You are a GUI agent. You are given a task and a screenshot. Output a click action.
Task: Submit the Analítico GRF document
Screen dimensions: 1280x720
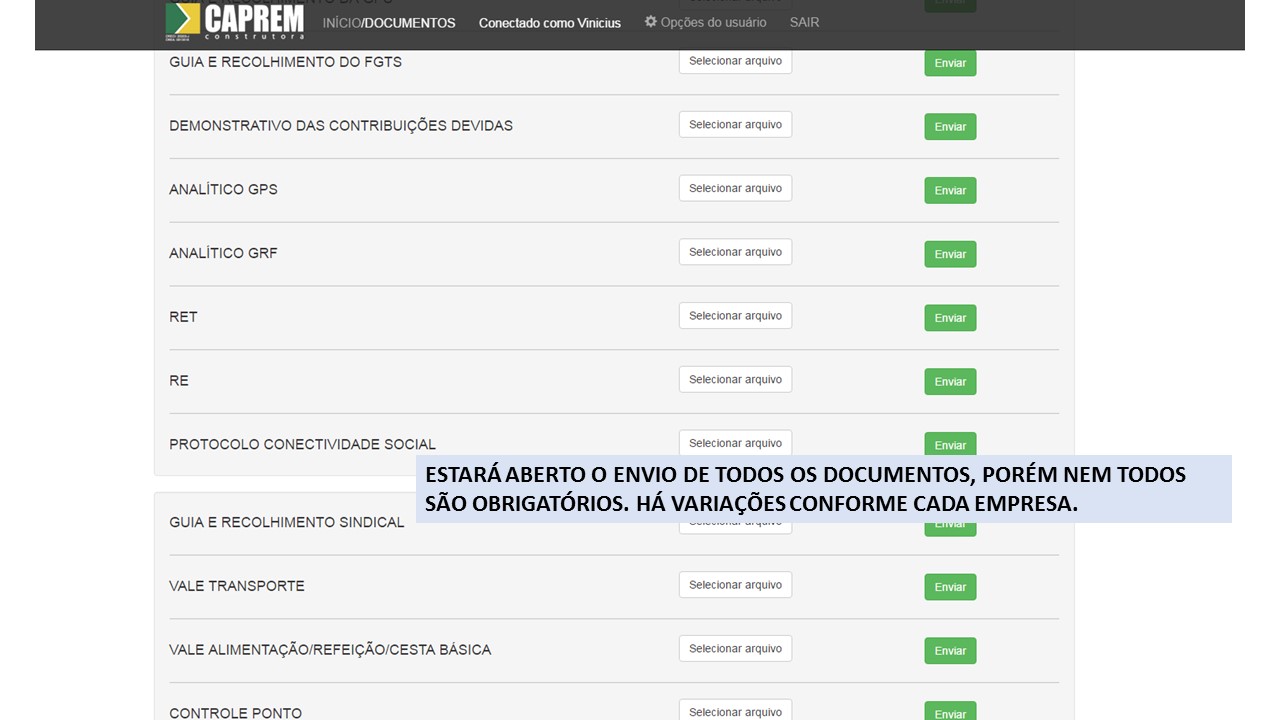tap(950, 254)
